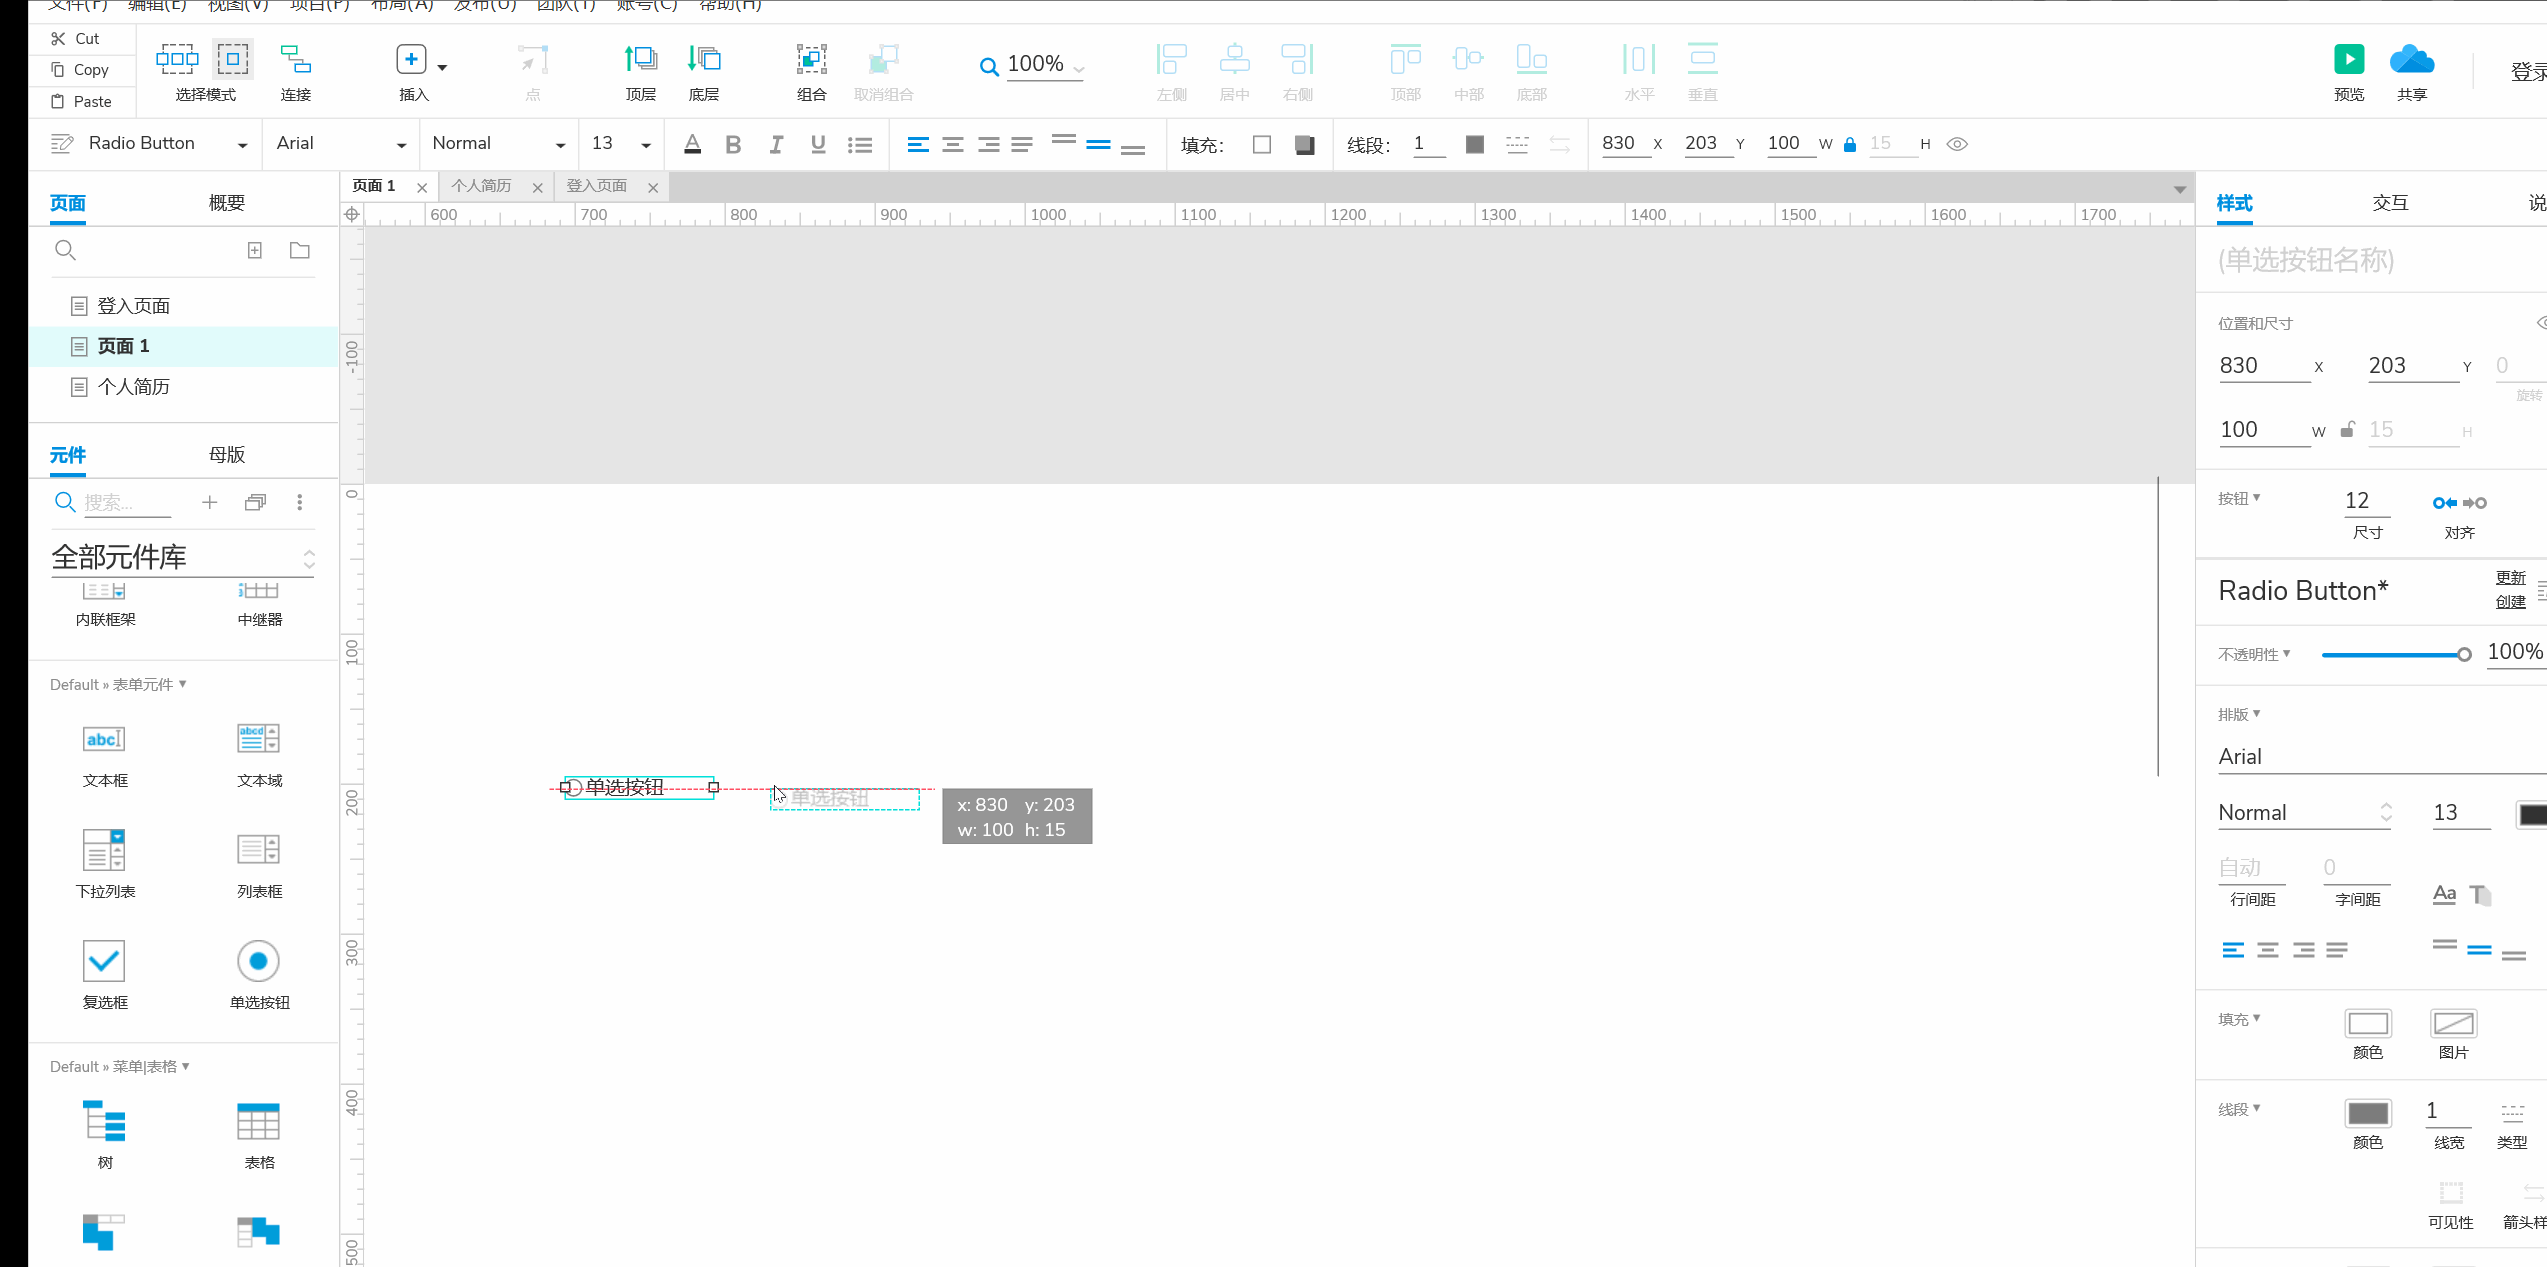Select the 文本框 text field widget

pos(104,754)
